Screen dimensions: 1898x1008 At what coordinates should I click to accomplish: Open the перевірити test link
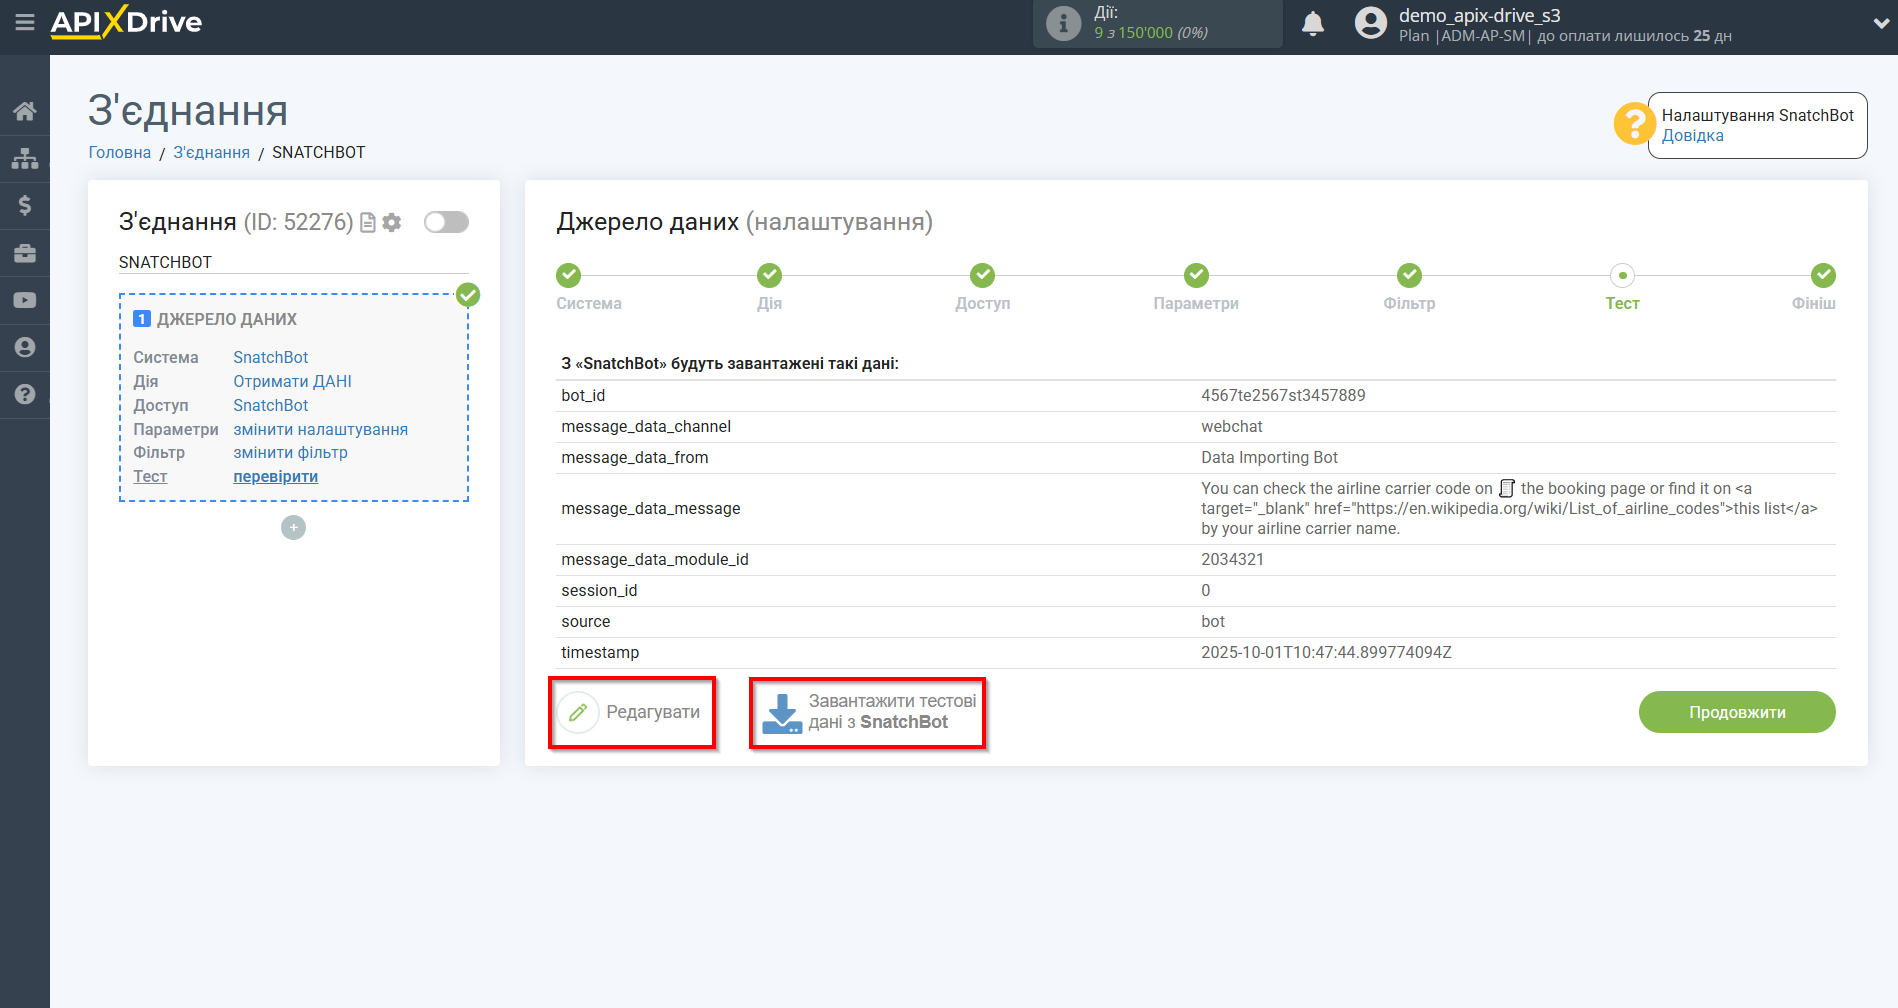click(x=275, y=477)
